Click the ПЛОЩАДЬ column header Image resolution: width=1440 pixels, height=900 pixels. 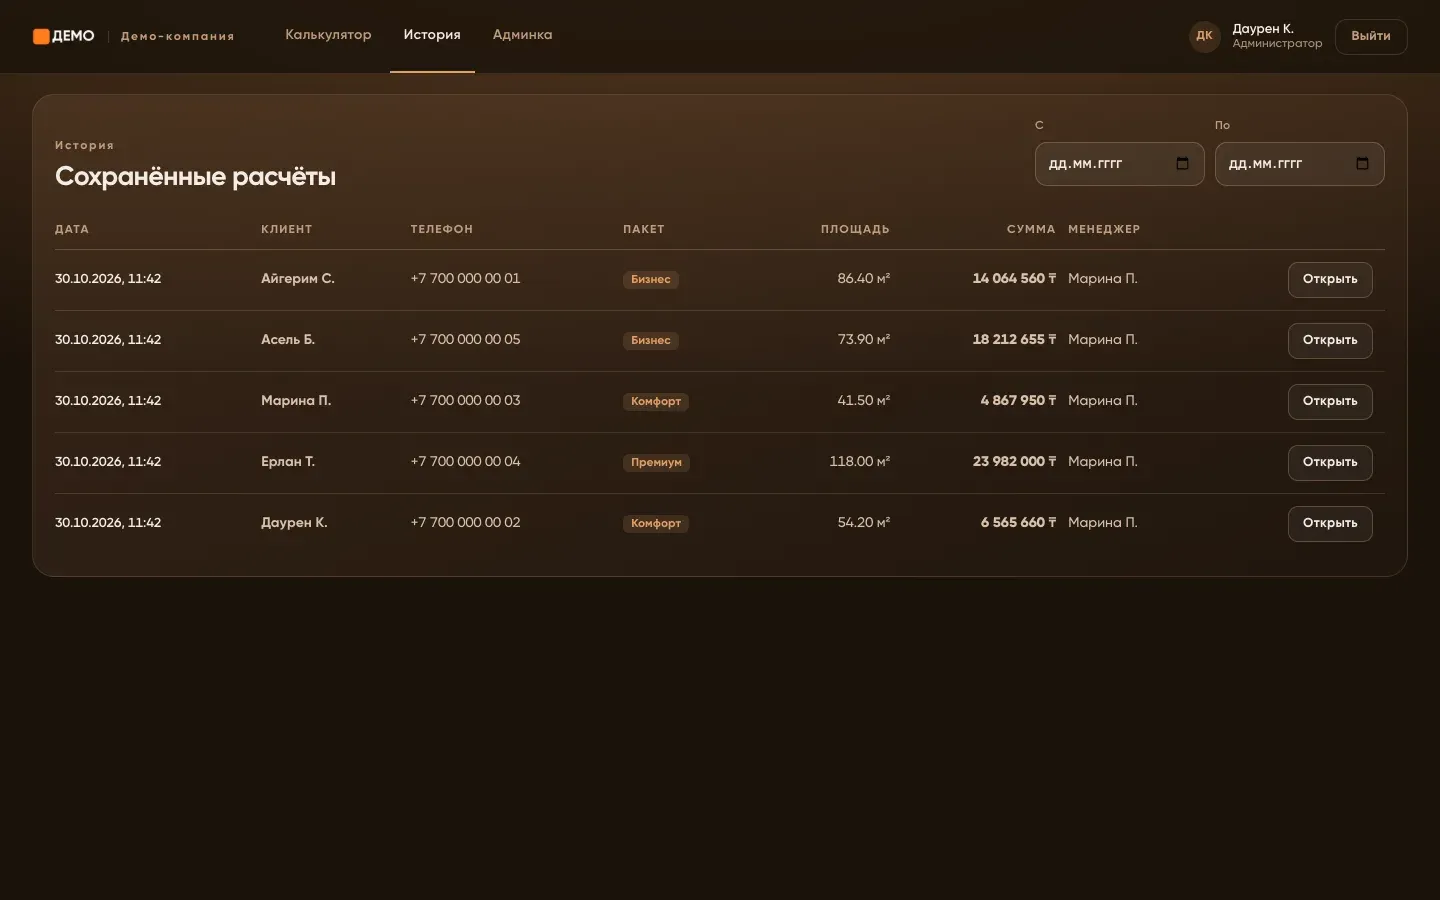tap(855, 230)
